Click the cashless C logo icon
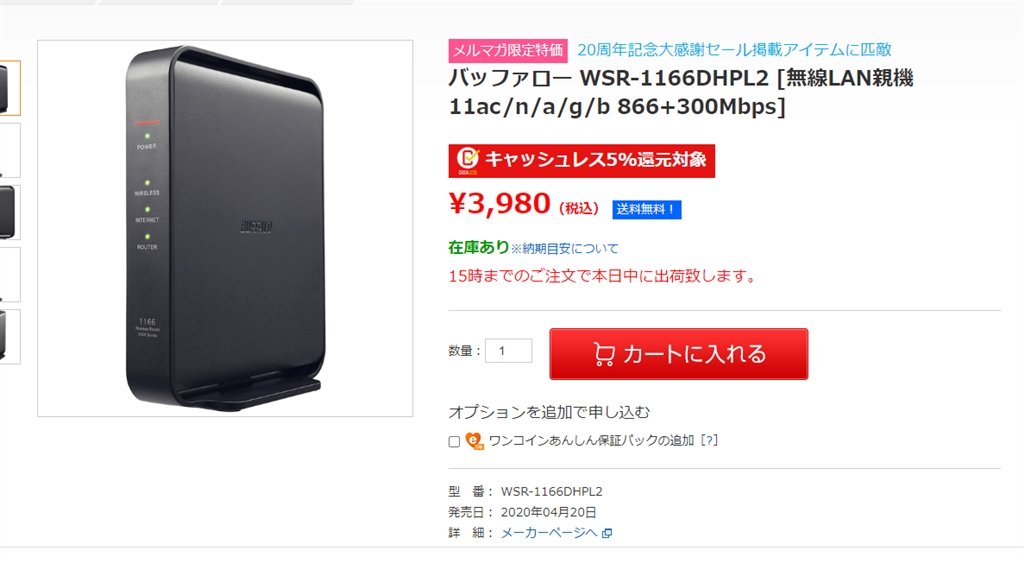Viewport: 1024px width, 563px height. (468, 159)
